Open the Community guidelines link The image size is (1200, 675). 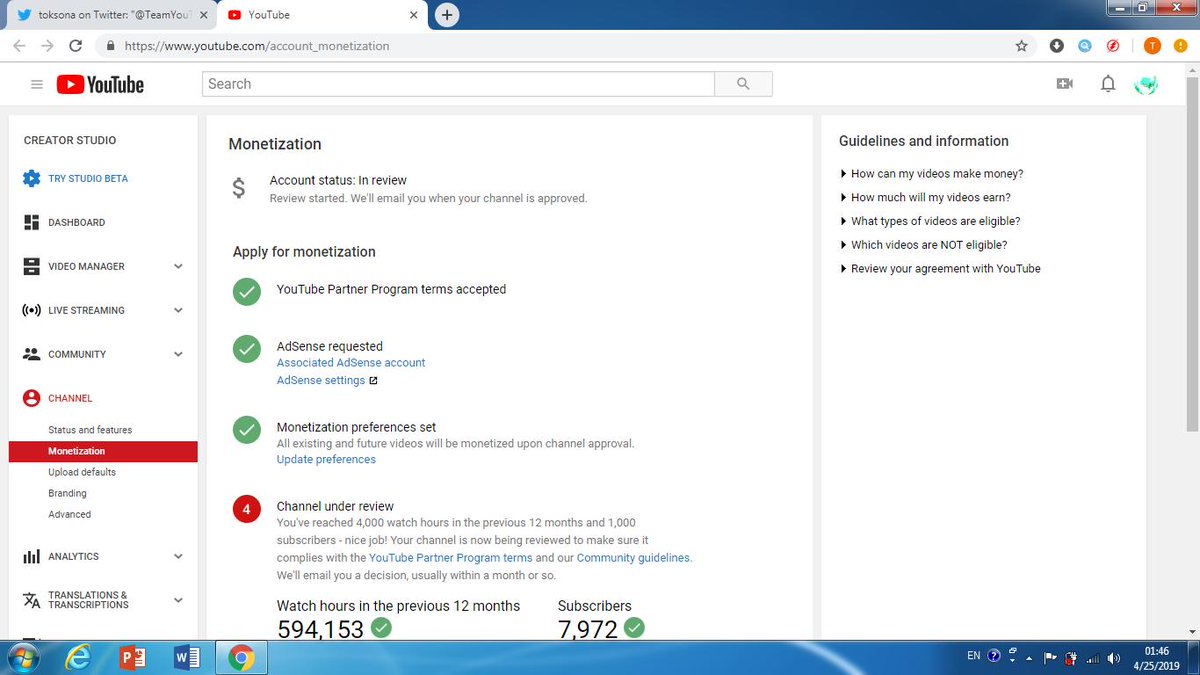[633, 558]
